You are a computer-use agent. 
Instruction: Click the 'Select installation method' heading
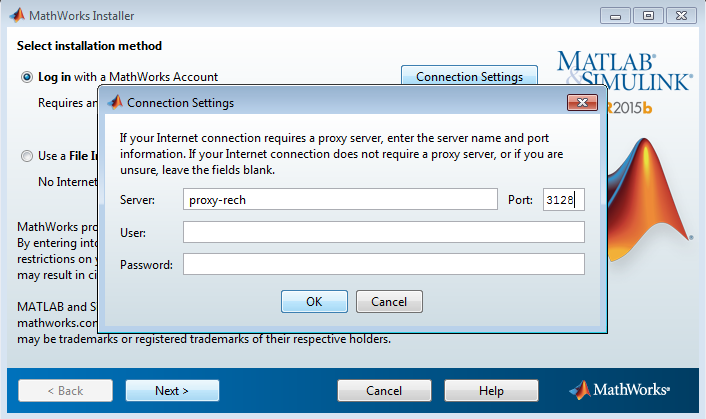coord(89,46)
